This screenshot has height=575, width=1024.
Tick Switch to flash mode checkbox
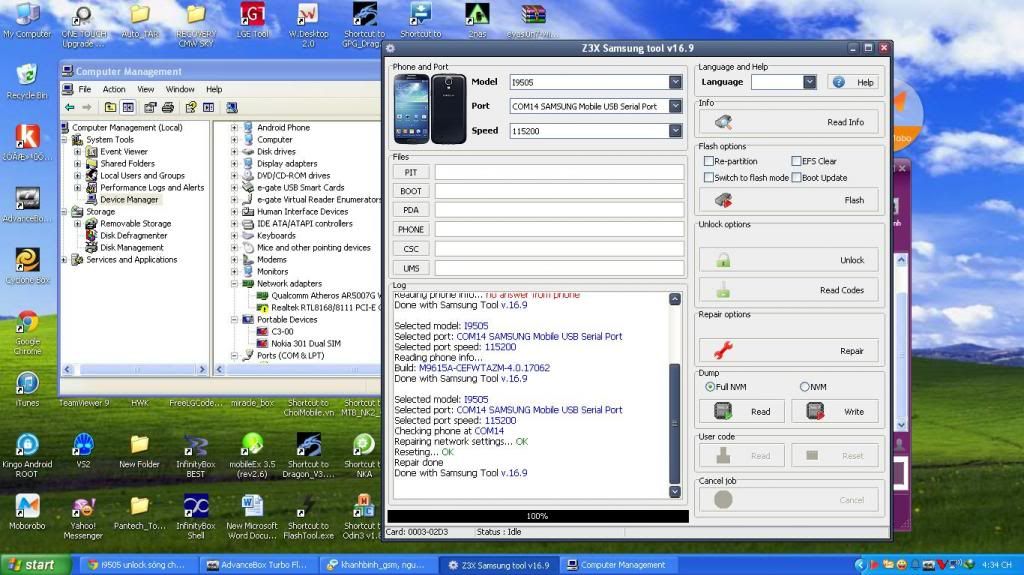point(709,177)
